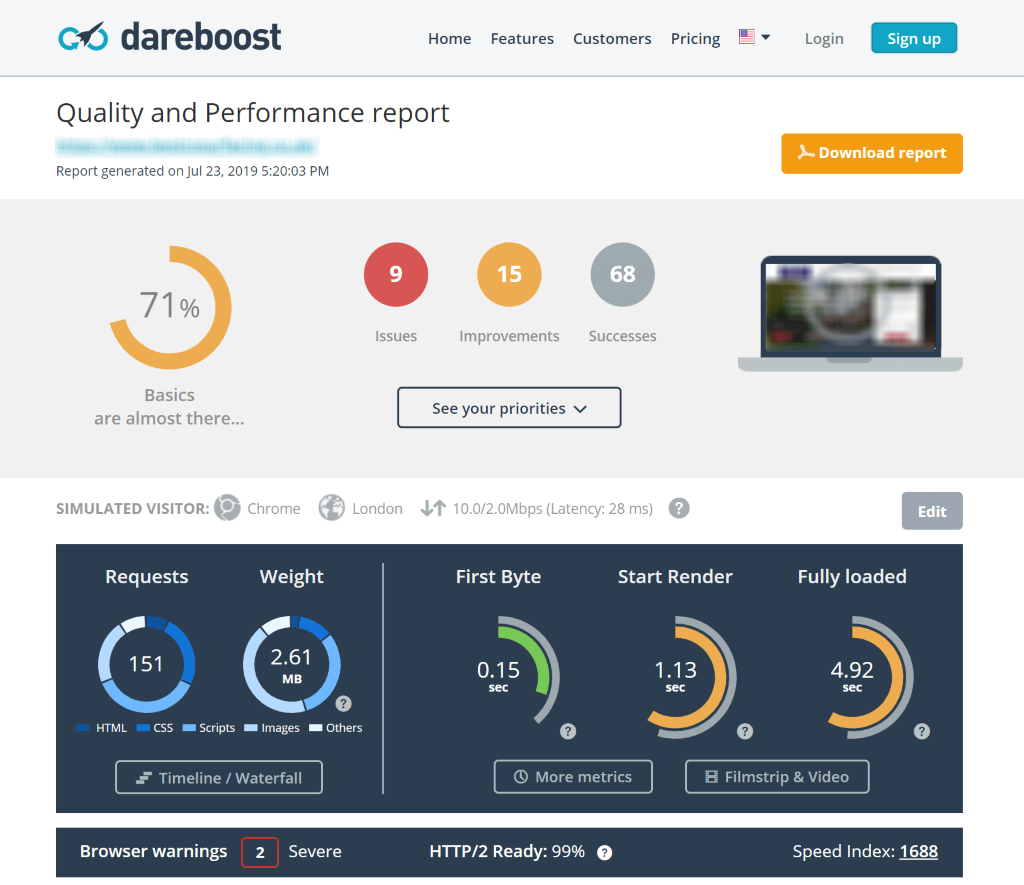The height and width of the screenshot is (885, 1024).
Task: Click the question mark beside Fully loaded gauge
Action: point(921,731)
